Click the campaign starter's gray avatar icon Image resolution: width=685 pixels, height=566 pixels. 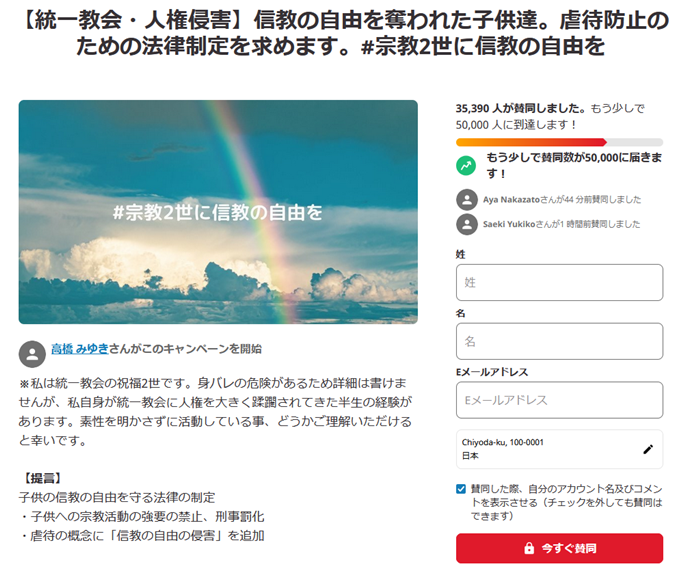32,354
